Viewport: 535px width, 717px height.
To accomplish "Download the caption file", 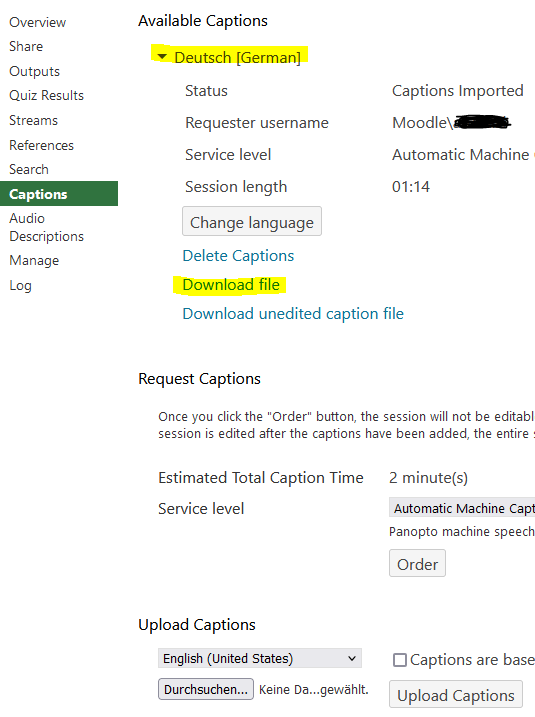I will click(x=231, y=285).
